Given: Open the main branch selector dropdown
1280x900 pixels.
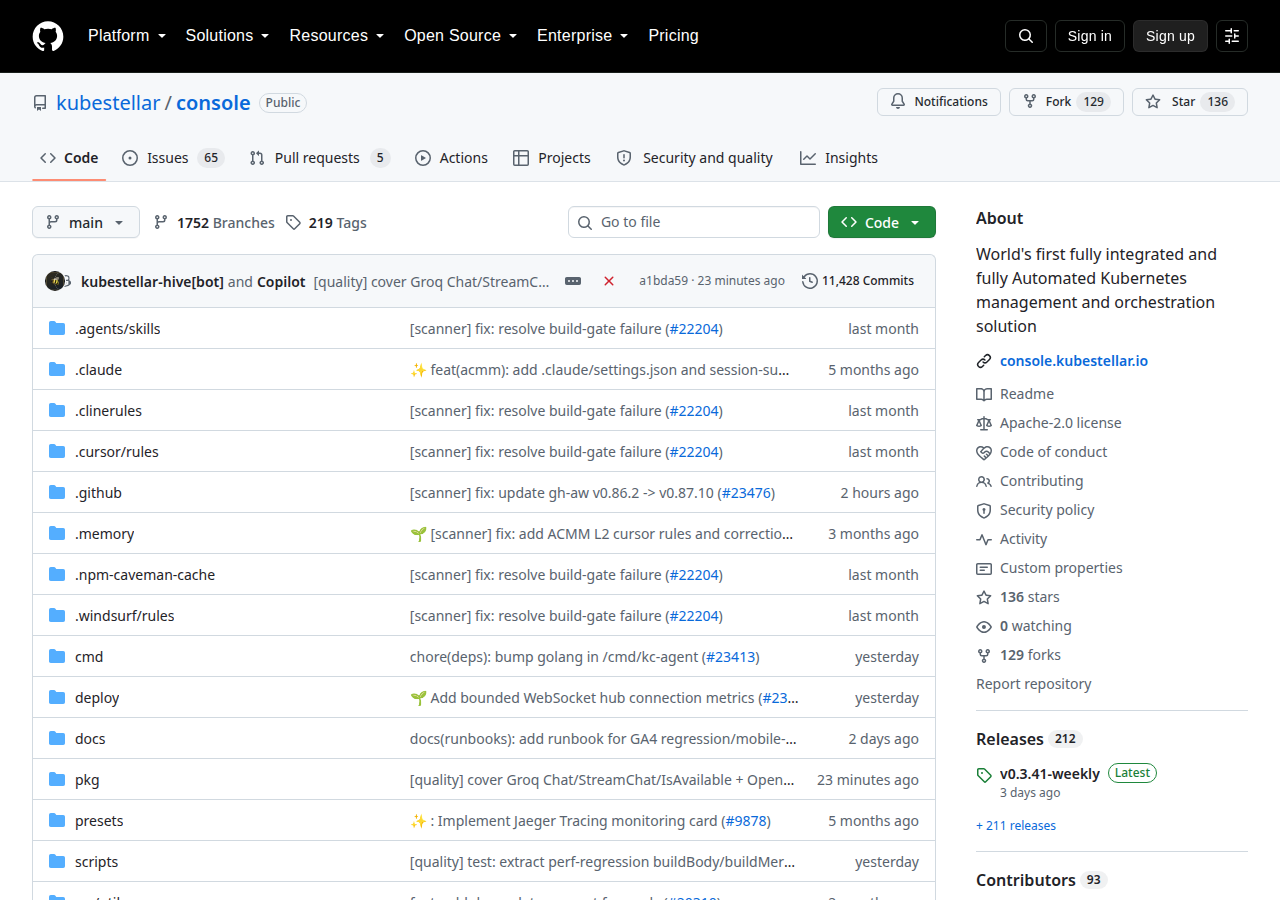Looking at the screenshot, I should pos(86,222).
